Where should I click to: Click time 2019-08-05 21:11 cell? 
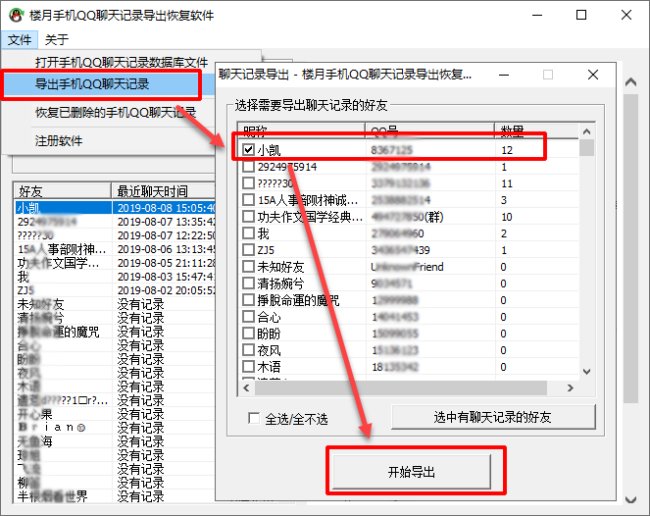point(166,263)
